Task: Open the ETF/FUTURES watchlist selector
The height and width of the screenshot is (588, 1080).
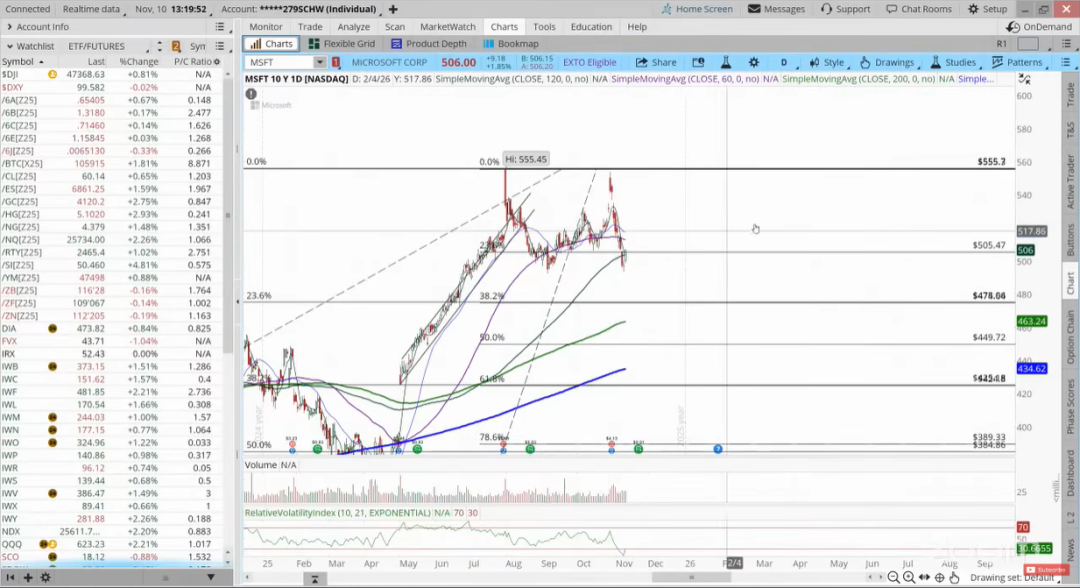Action: tap(107, 46)
